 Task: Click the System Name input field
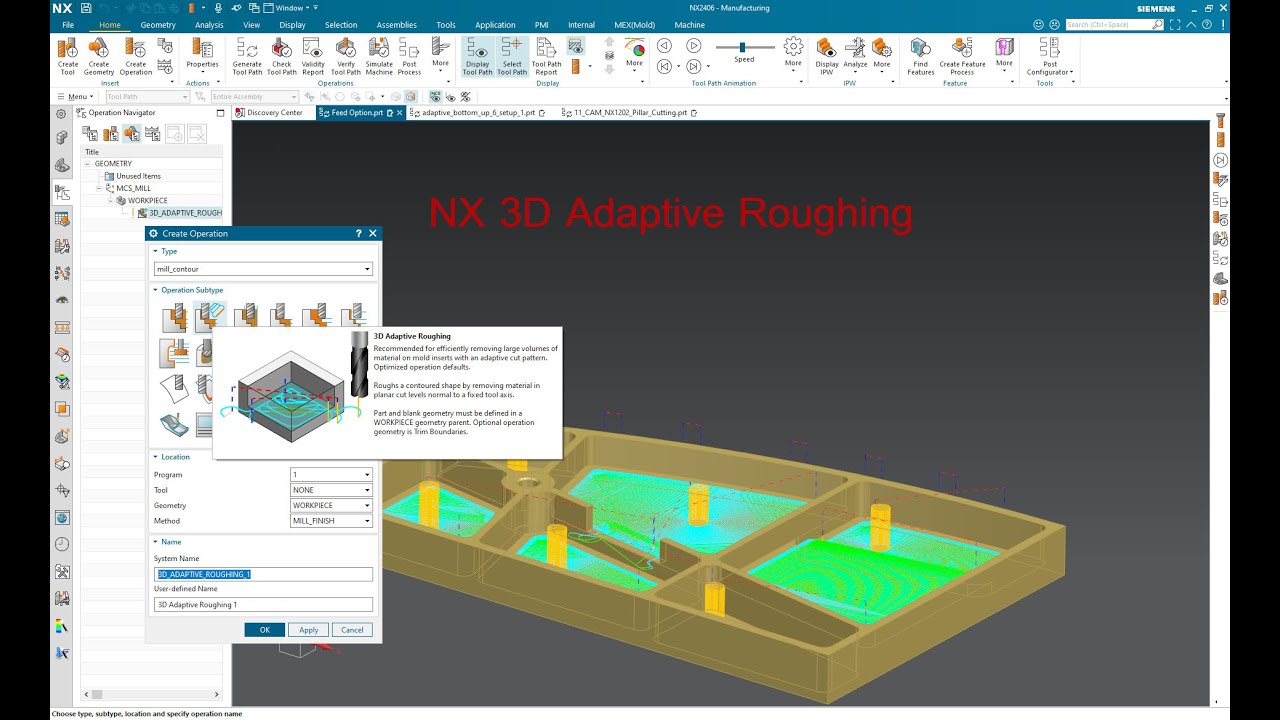point(263,574)
